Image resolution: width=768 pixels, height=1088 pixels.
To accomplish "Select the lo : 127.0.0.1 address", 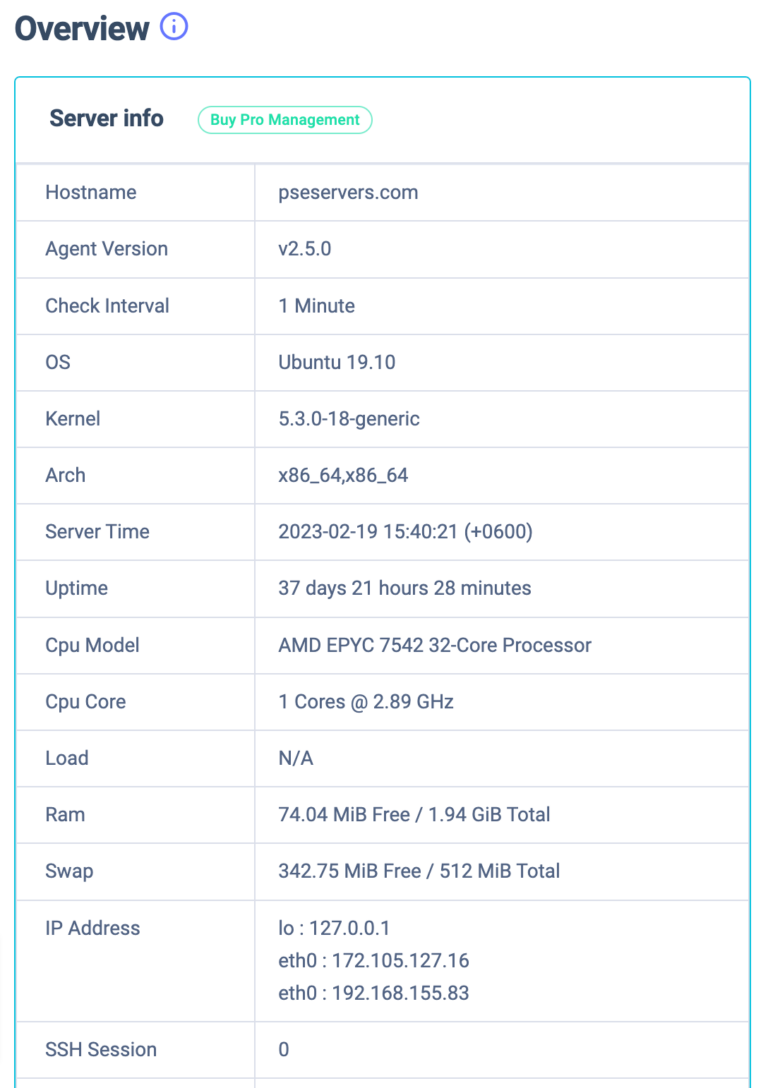I will (334, 928).
